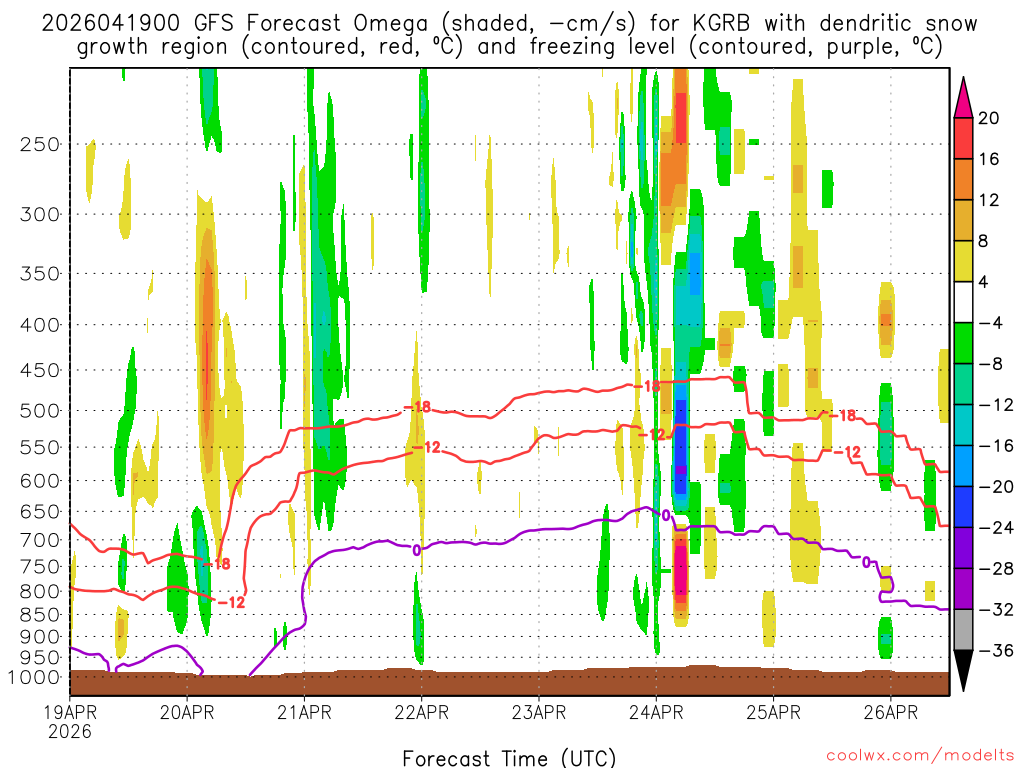This screenshot has height=768, width=1024.
Task: Click the yellow legend swatch between 4 and 8
Action: (963, 261)
